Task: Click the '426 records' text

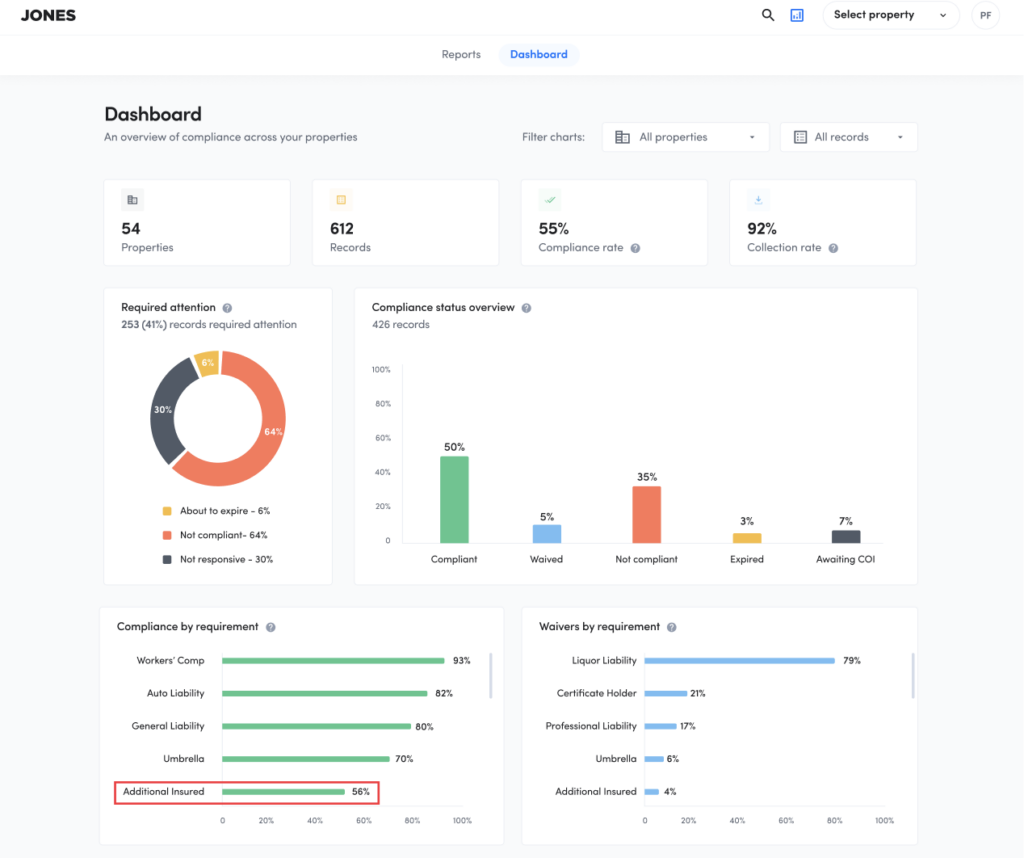Action: click(401, 325)
